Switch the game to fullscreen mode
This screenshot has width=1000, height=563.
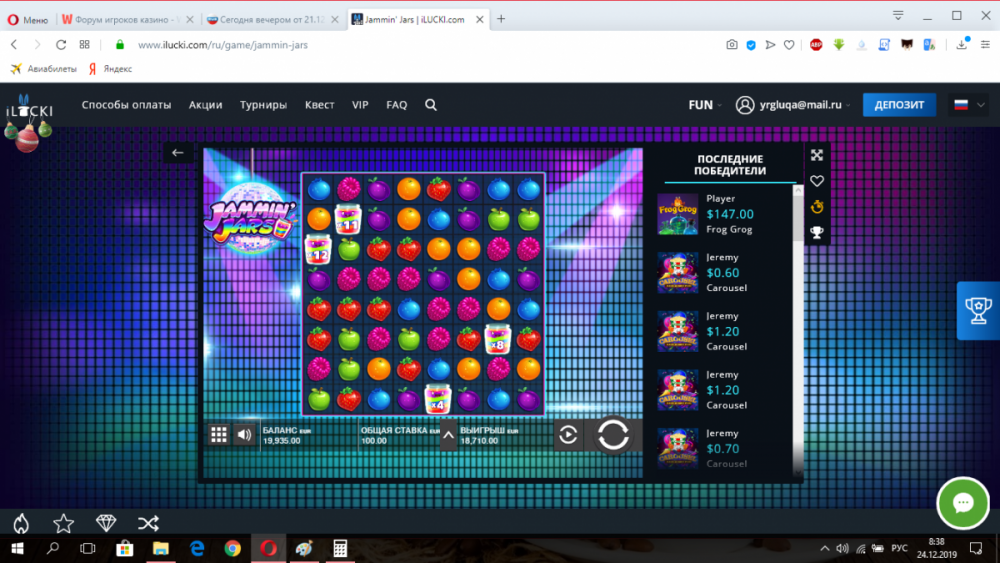[817, 155]
